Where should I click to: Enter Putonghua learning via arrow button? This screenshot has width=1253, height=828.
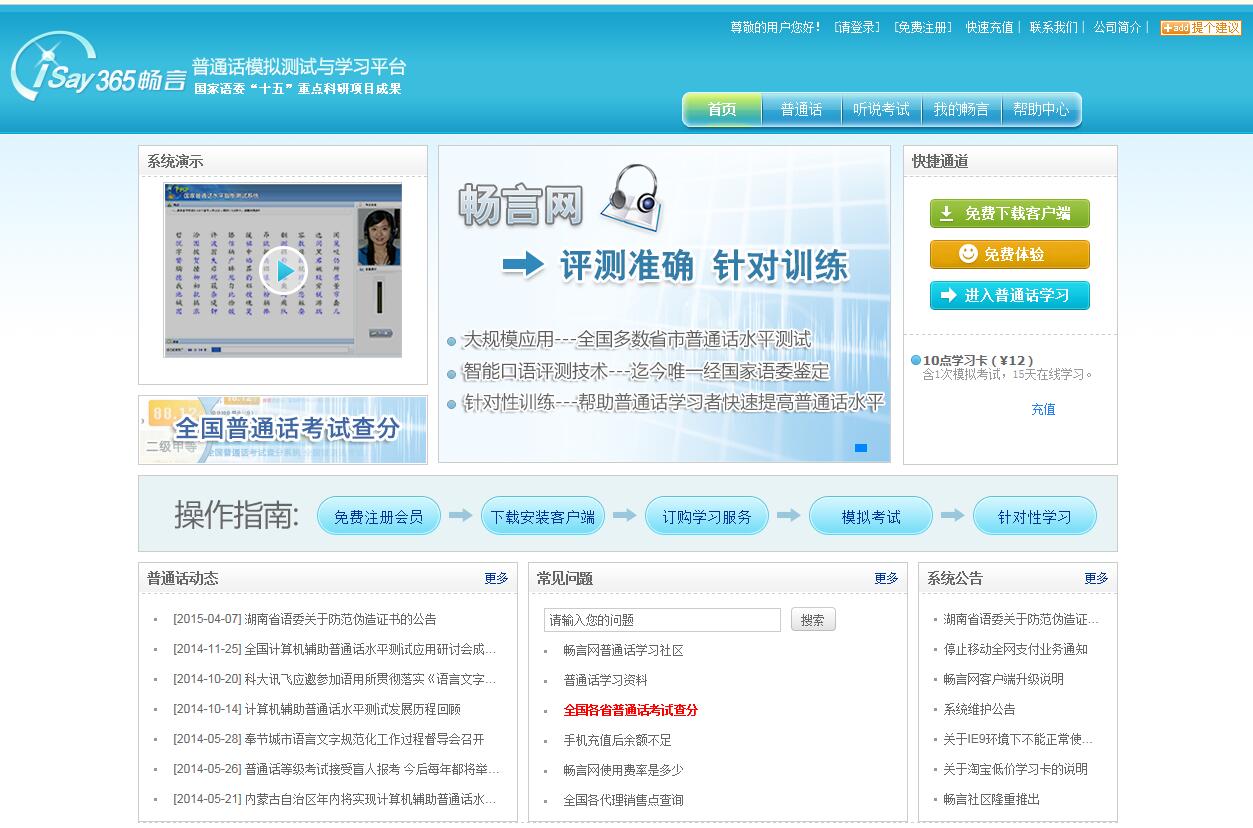1009,295
